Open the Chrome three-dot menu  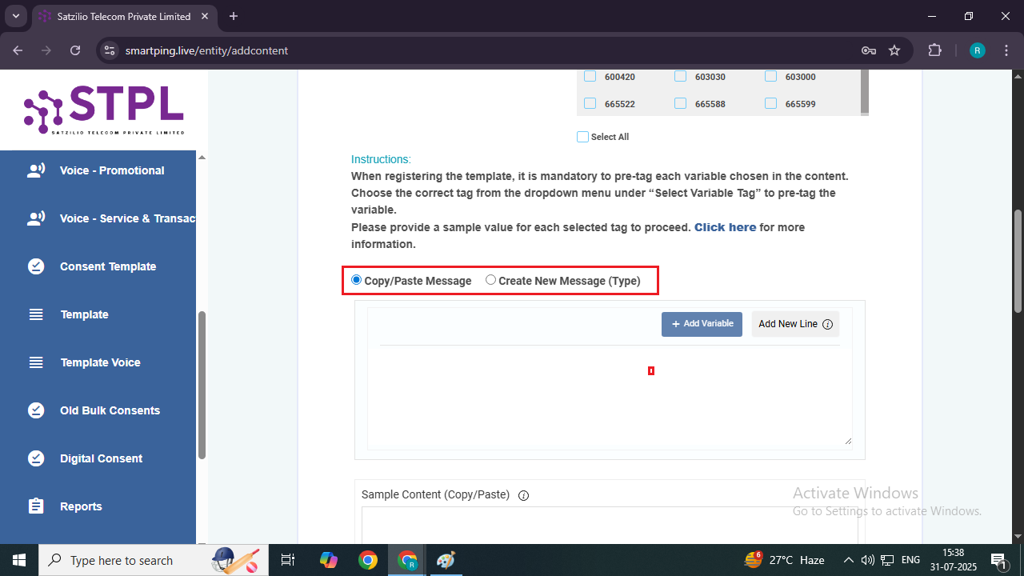[x=1006, y=50]
